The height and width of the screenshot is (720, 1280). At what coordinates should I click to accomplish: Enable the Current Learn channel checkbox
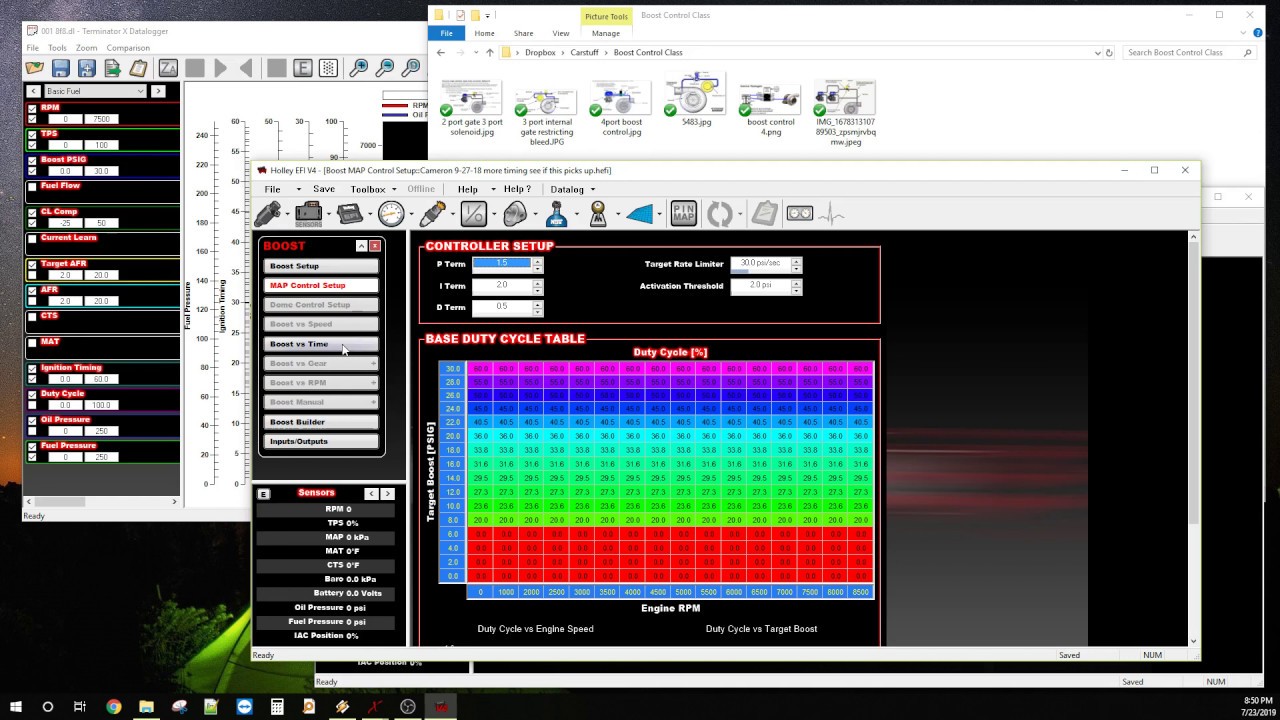point(32,239)
